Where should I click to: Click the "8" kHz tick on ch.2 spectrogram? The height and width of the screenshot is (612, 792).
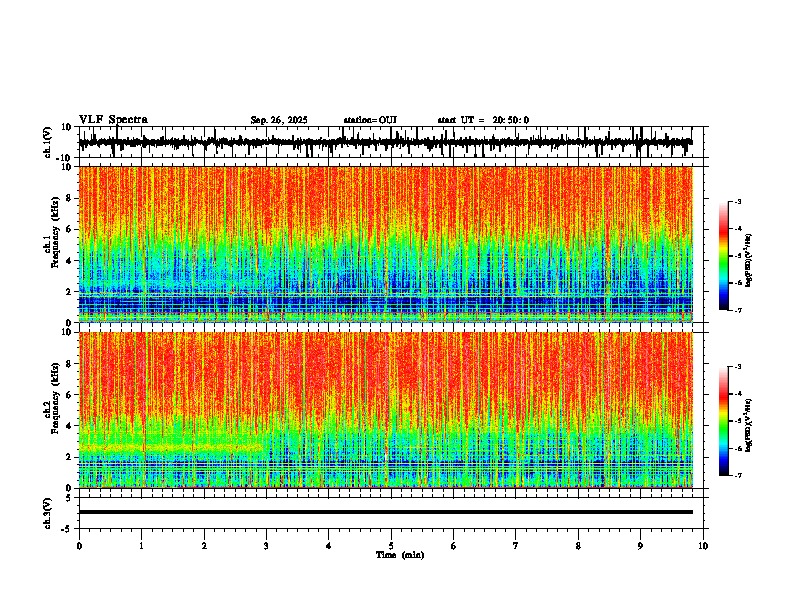[69, 364]
